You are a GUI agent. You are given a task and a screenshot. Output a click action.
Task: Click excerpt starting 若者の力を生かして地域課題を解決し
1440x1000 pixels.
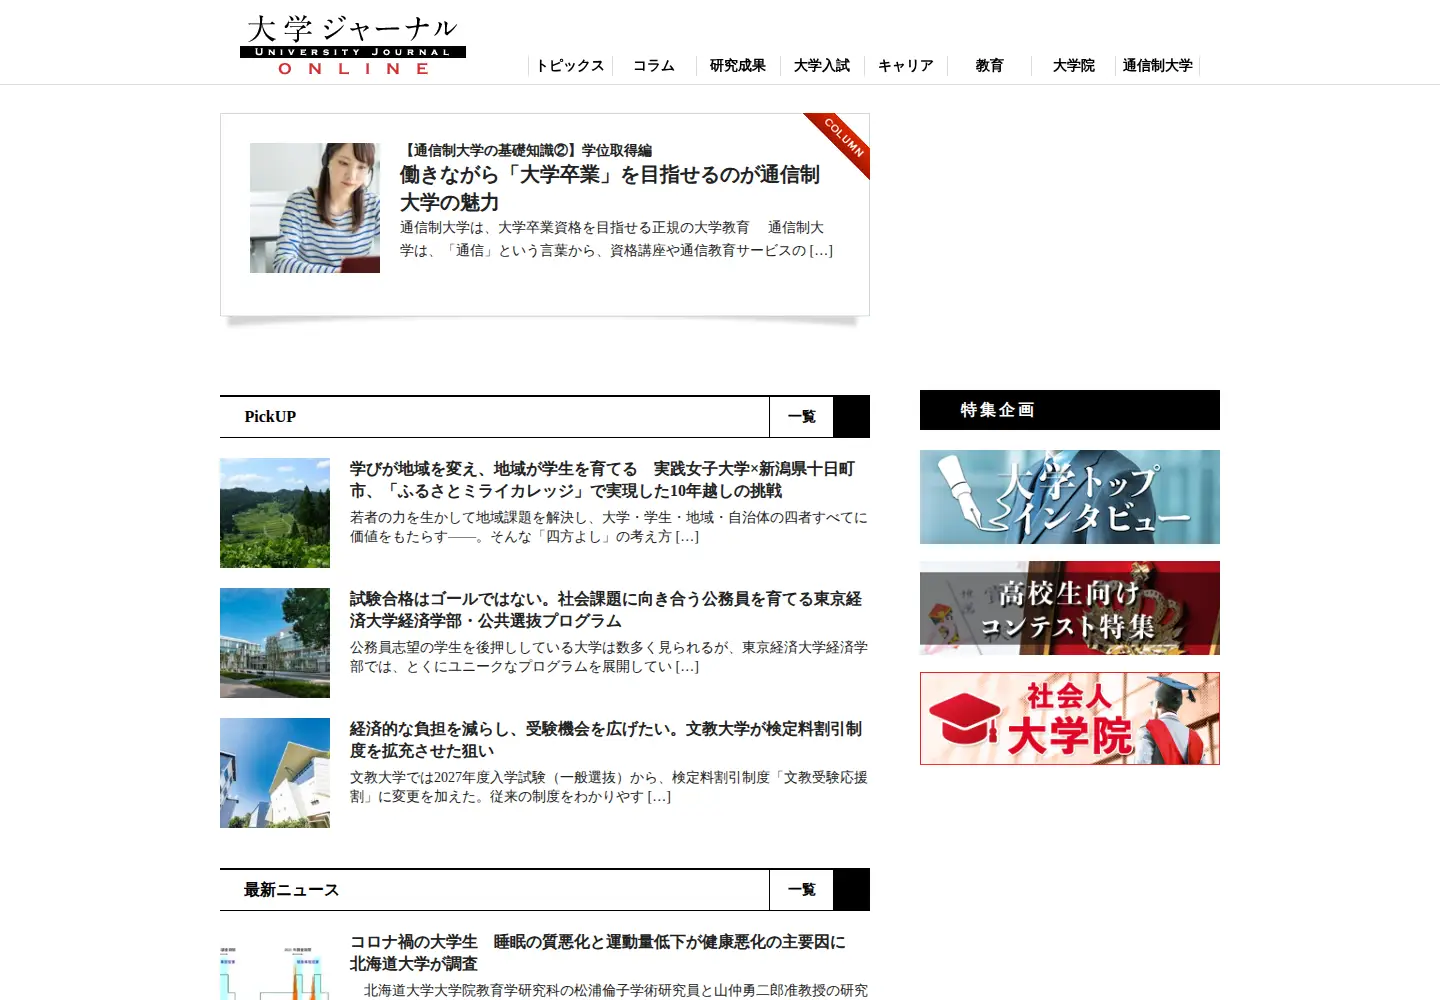[609, 527]
